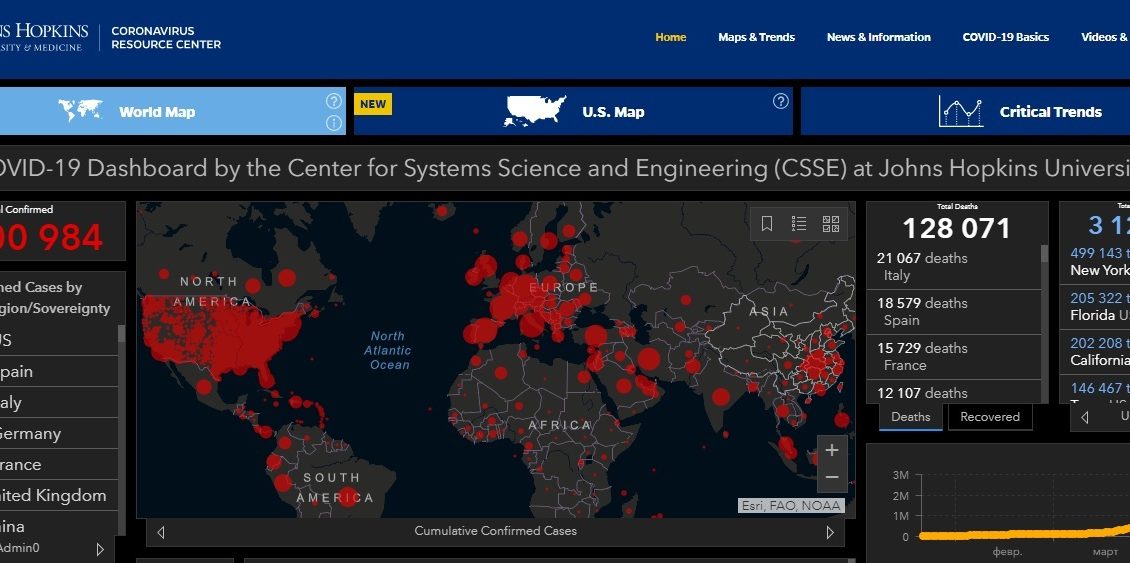The image size is (1130, 563).
Task: Select United Kingdom in the country list
Action: (58, 495)
